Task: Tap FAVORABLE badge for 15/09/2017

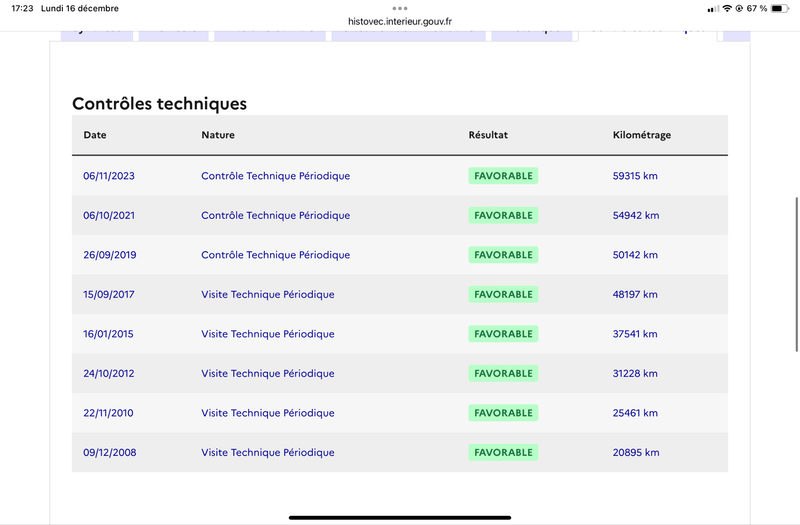Action: [x=503, y=294]
